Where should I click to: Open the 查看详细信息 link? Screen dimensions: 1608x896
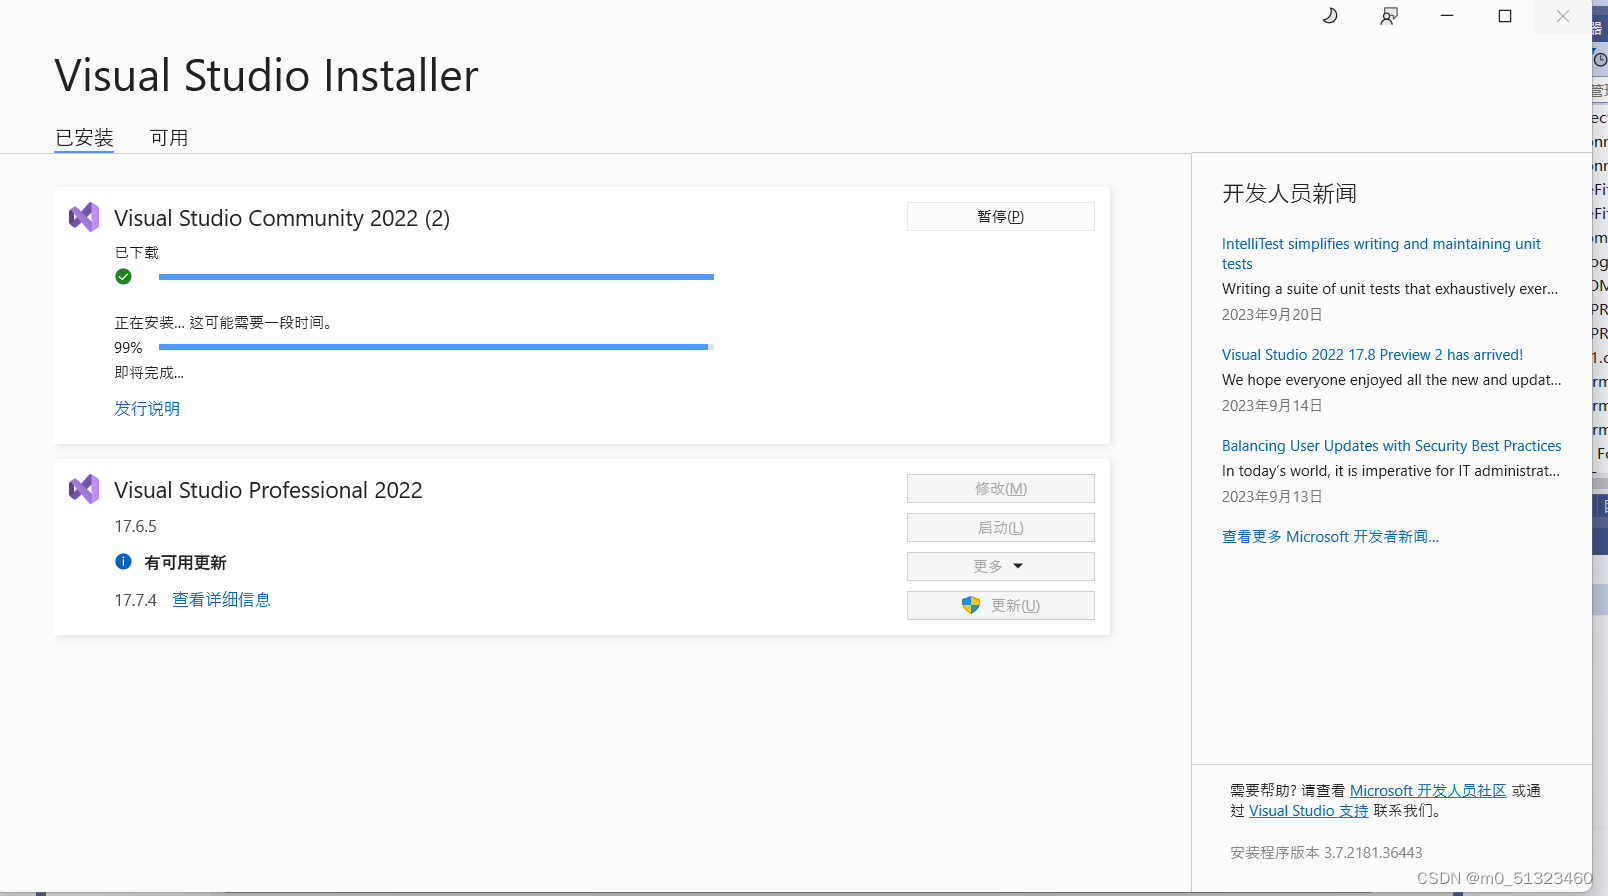(x=222, y=600)
